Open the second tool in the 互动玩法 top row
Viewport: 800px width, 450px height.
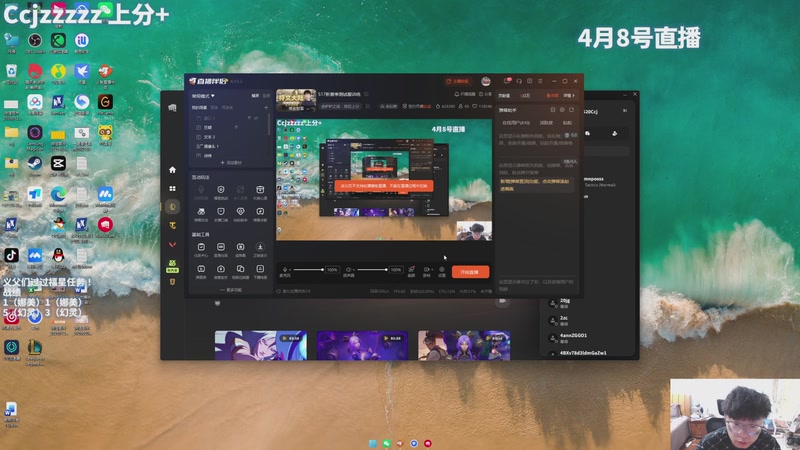[221, 192]
